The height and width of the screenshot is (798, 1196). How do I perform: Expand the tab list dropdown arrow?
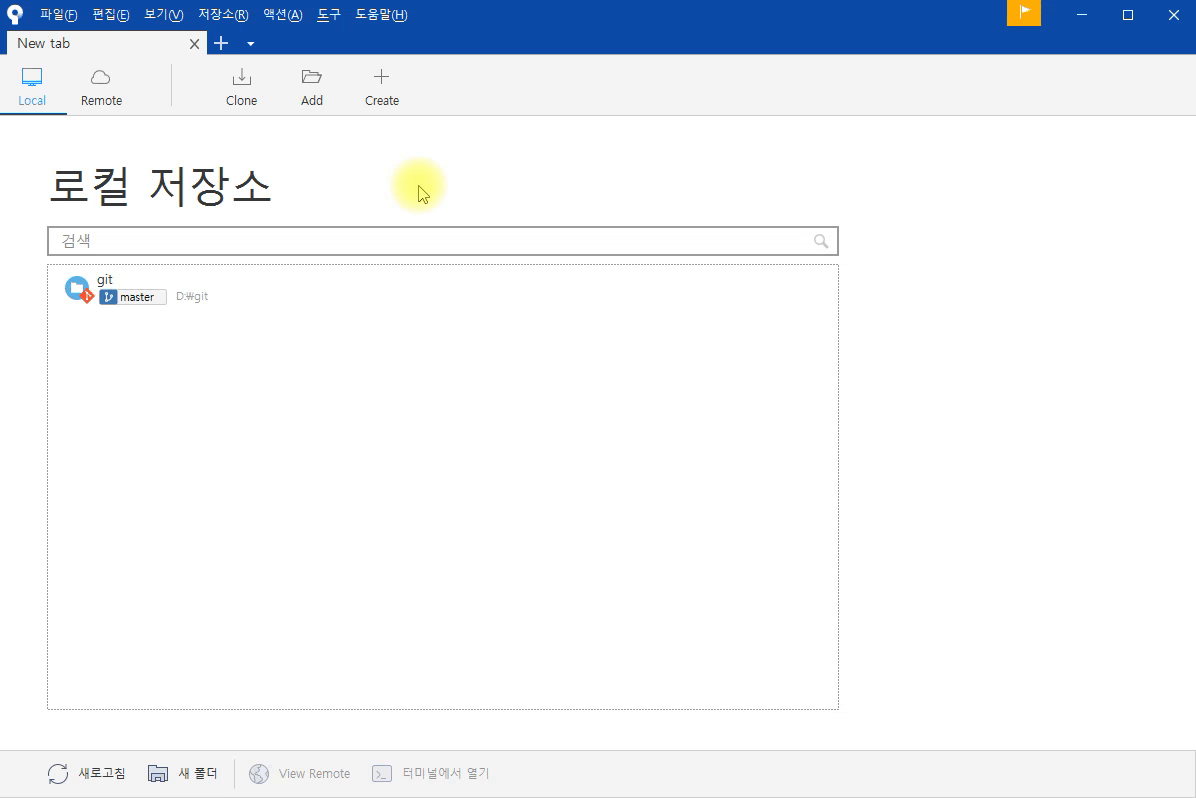[250, 44]
